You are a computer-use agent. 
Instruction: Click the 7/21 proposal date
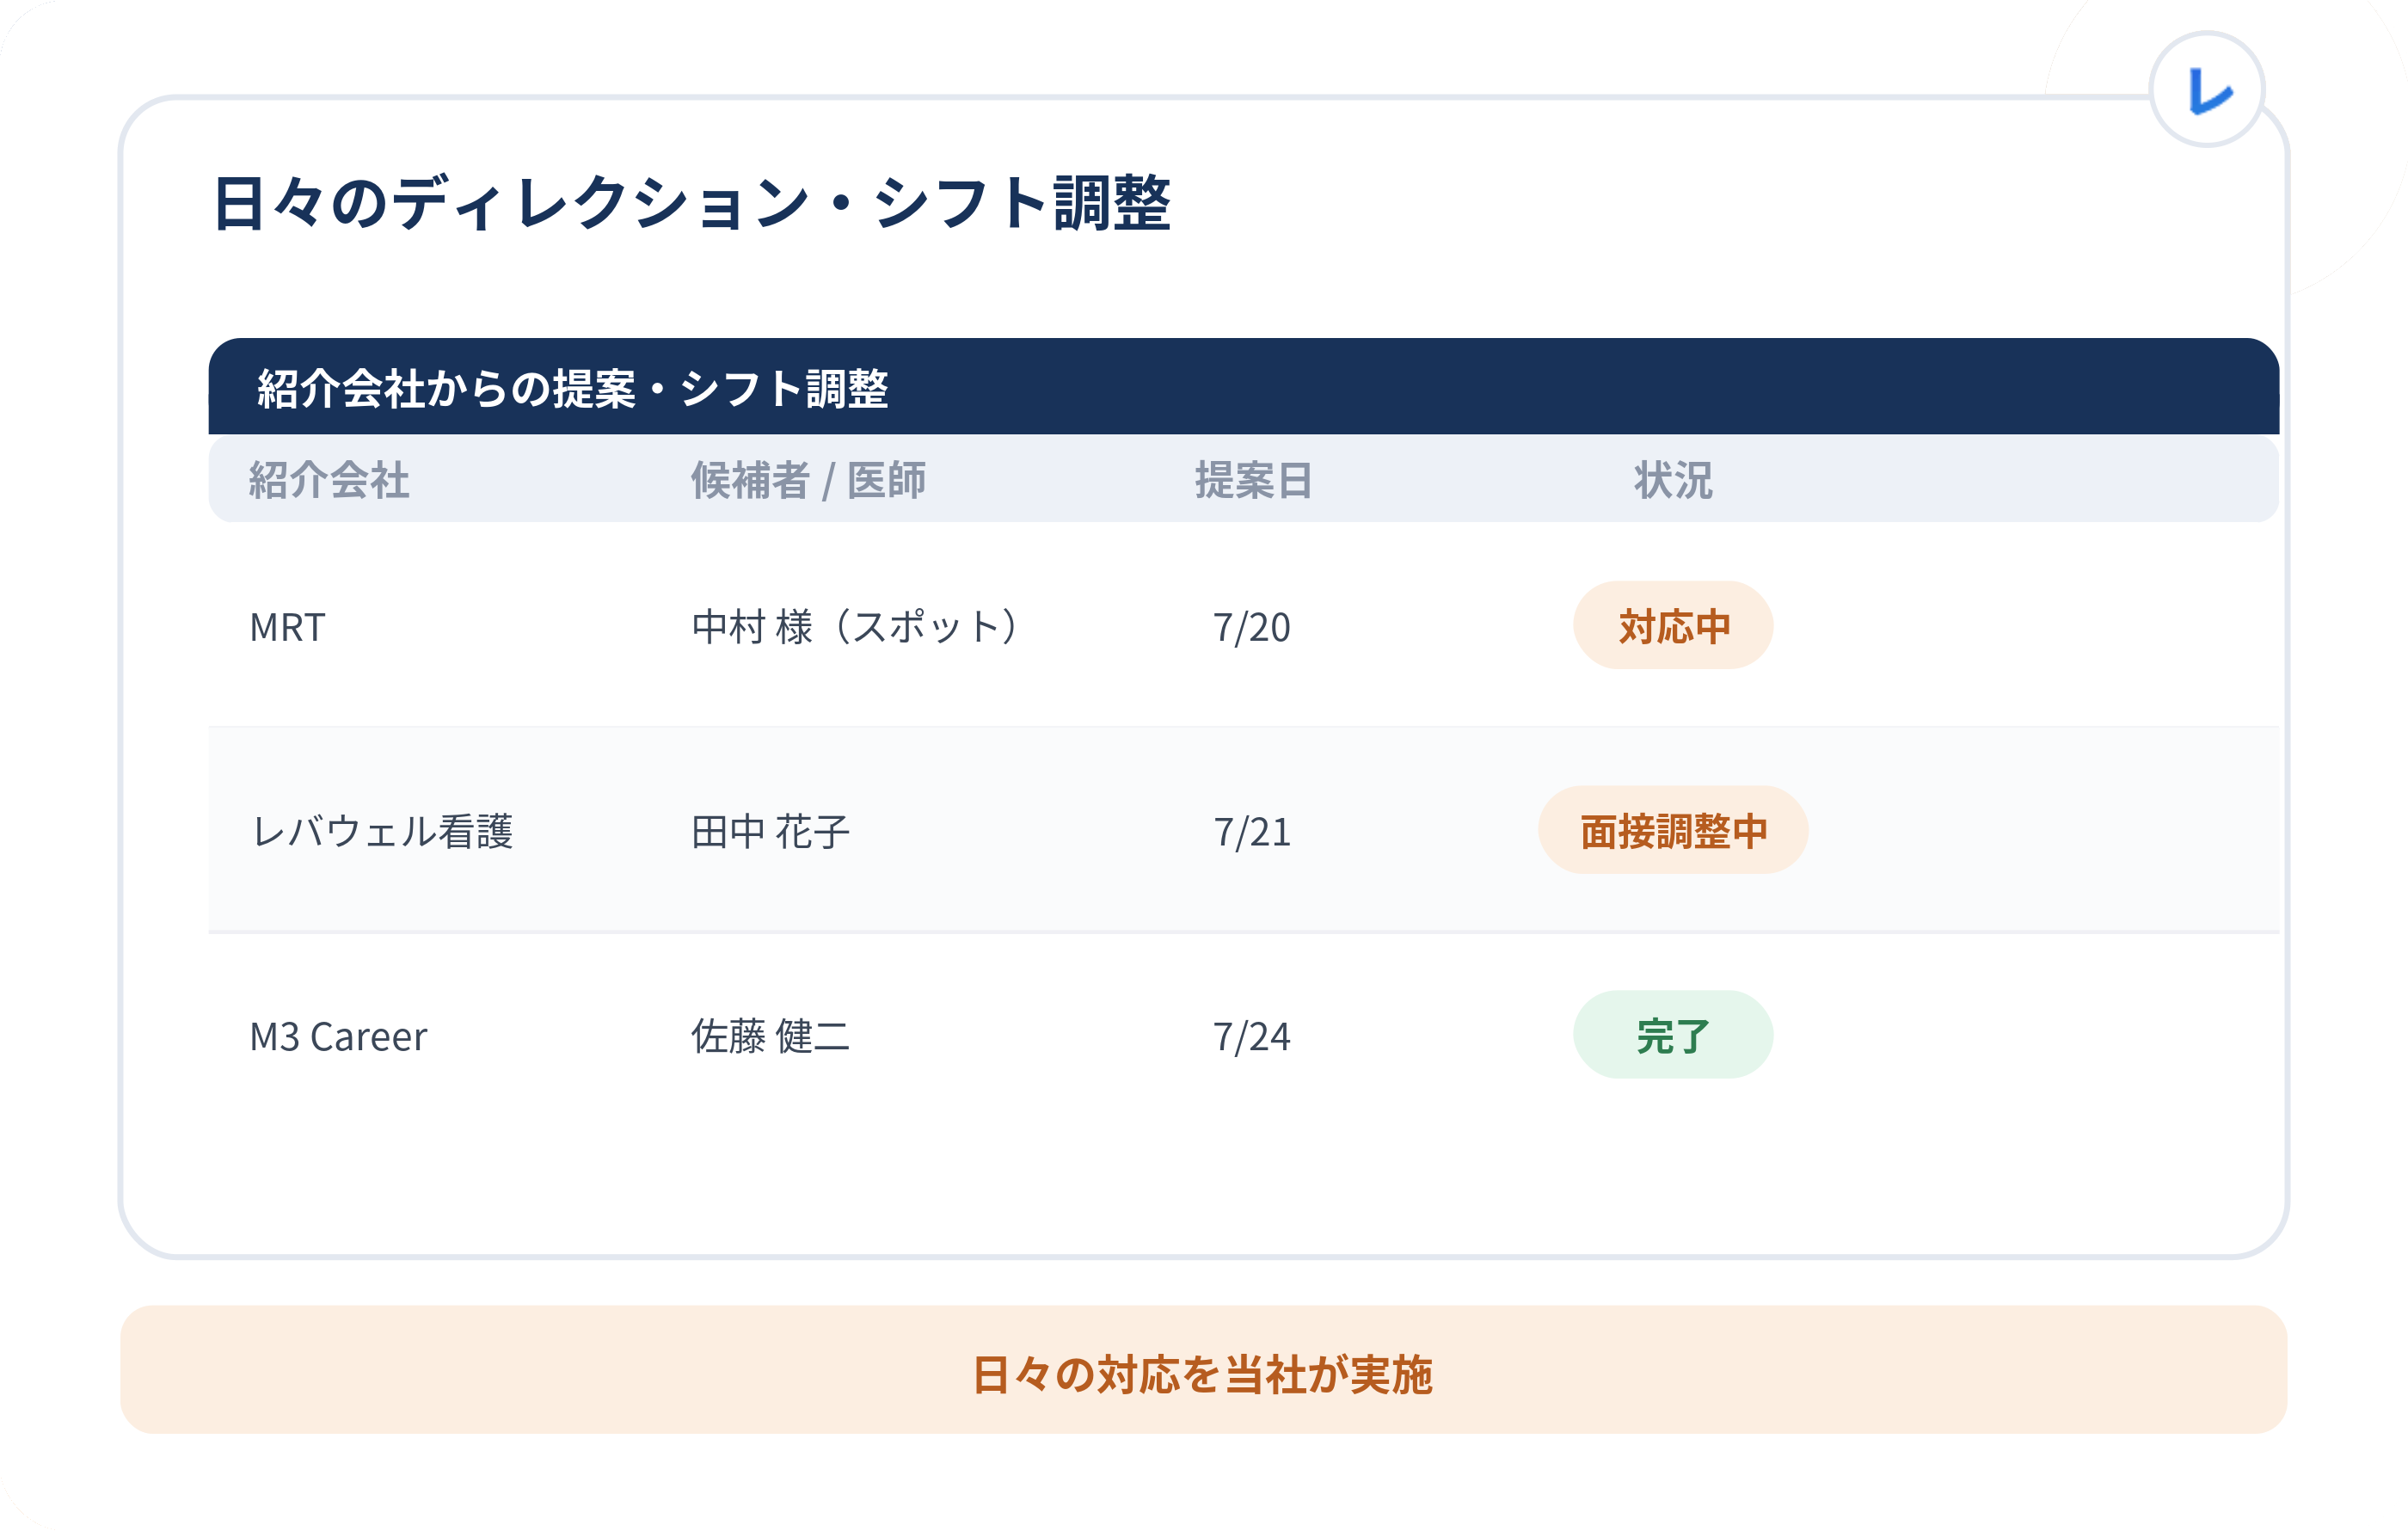coord(1252,832)
